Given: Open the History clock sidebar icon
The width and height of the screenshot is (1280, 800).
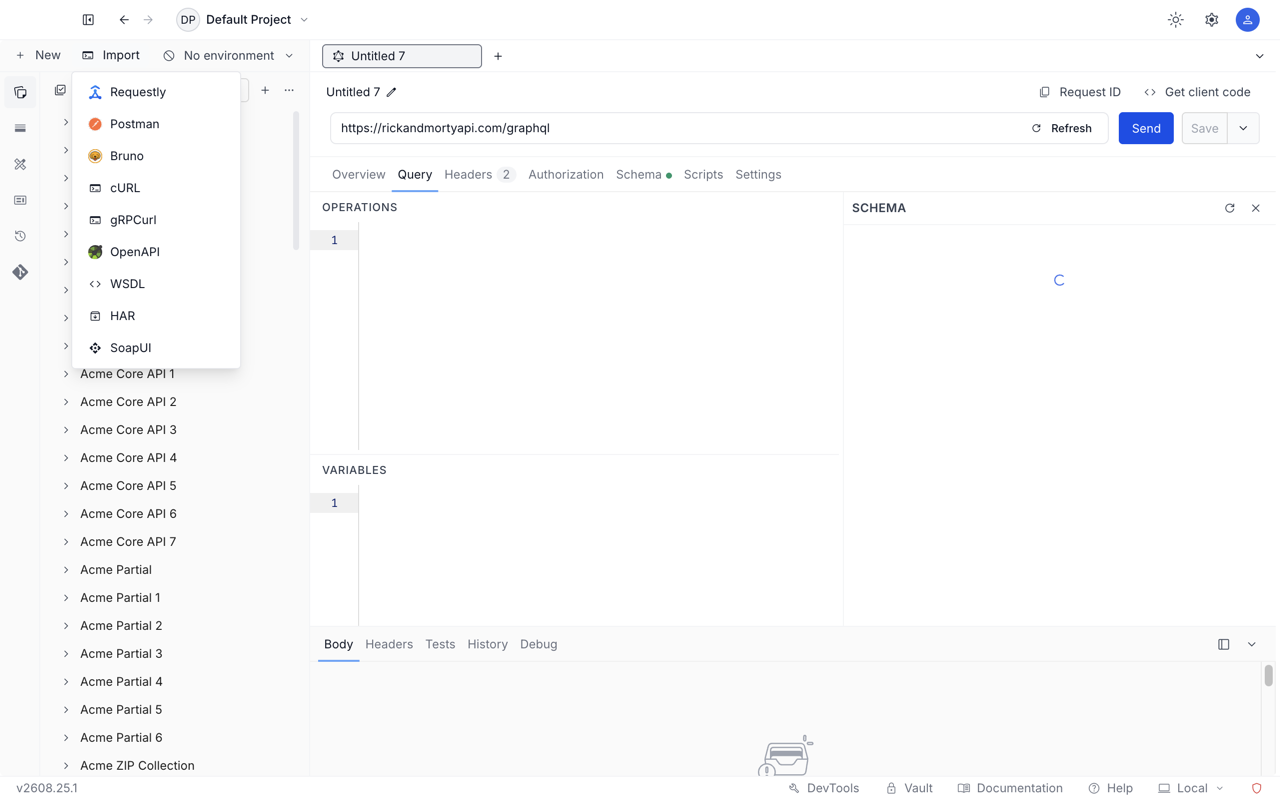Looking at the screenshot, I should coord(20,236).
